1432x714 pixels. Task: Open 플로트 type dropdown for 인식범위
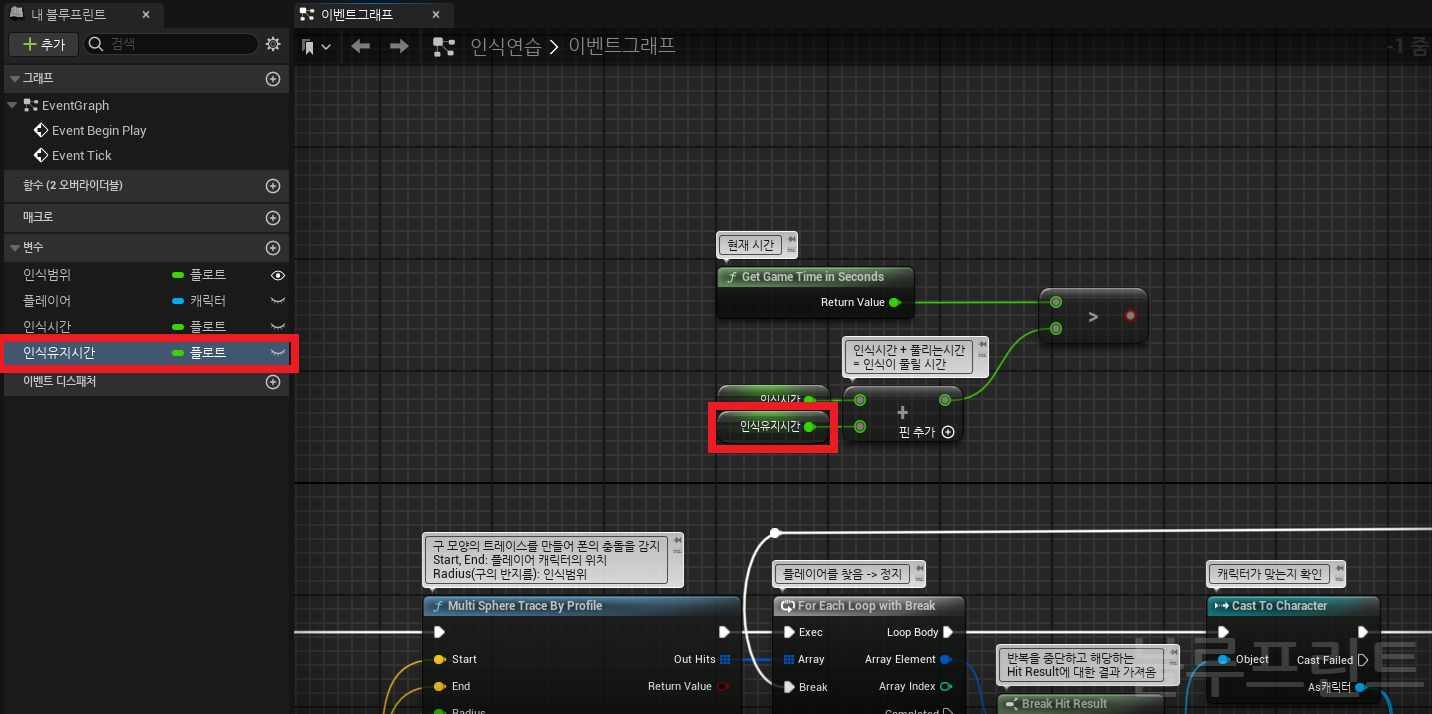click(x=199, y=274)
